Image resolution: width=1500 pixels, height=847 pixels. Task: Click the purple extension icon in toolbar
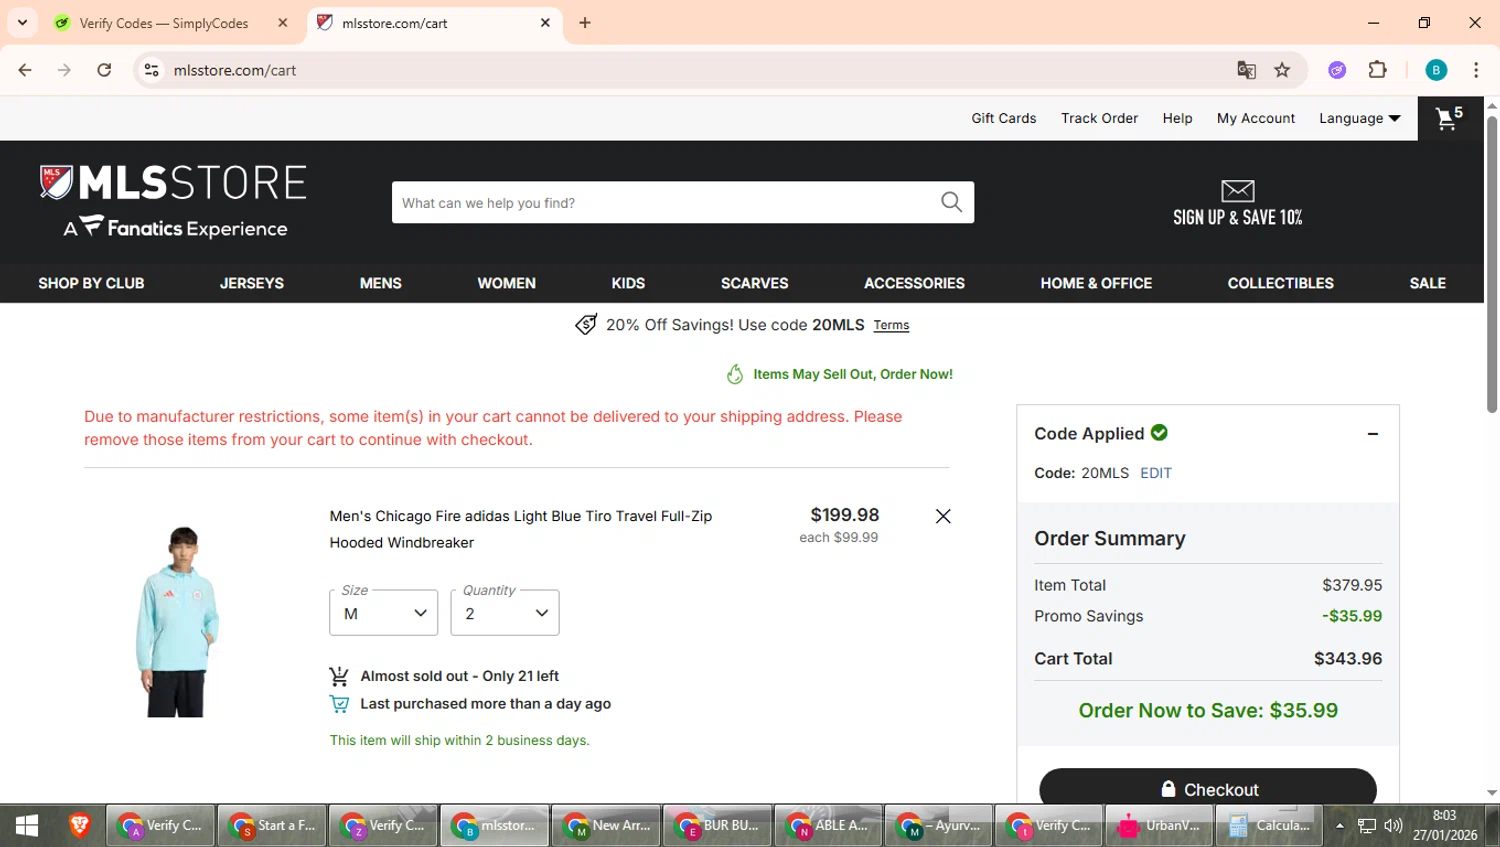point(1337,70)
